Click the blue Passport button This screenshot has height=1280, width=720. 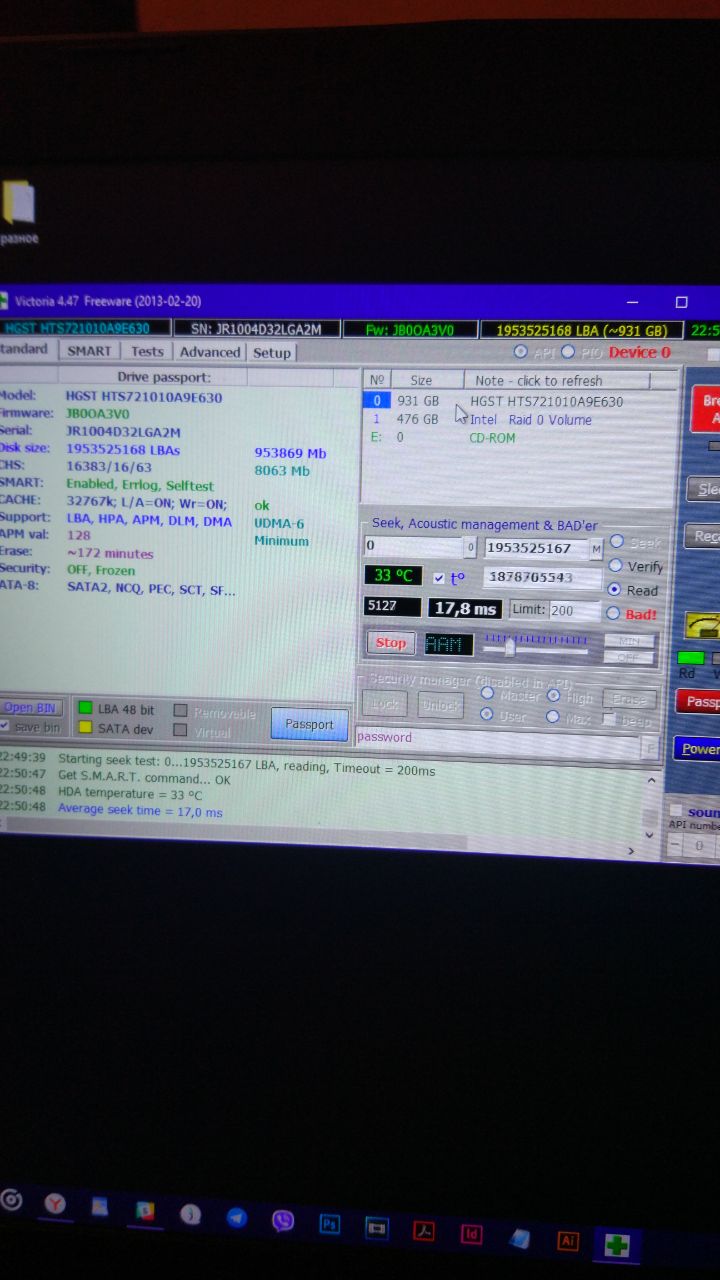pos(309,724)
